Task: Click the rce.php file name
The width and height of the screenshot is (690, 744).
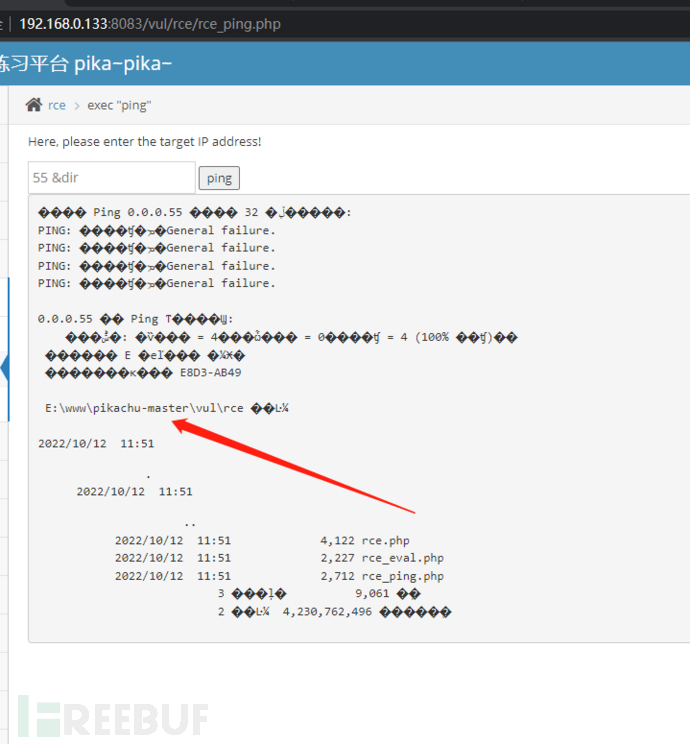Action: (385, 540)
